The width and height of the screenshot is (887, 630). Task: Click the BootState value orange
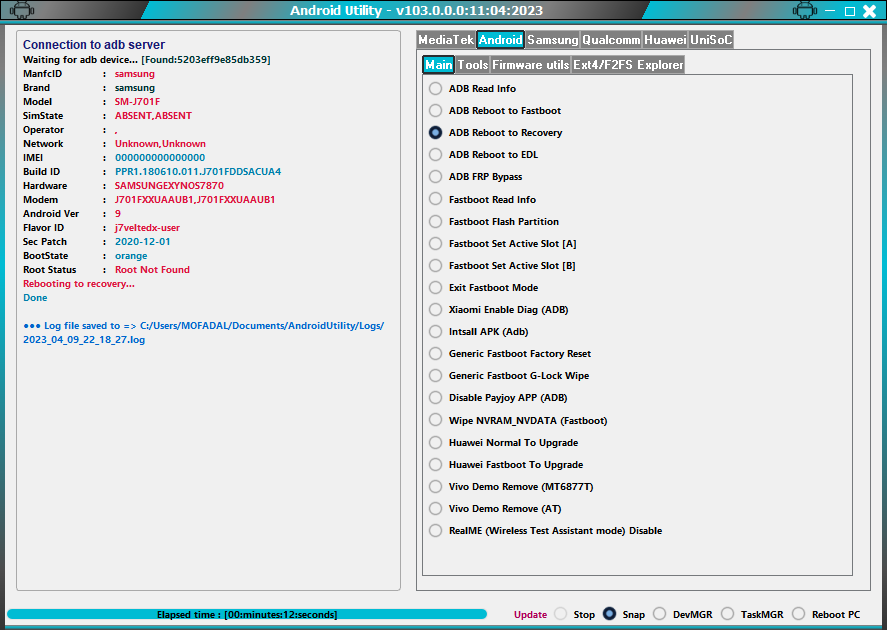point(131,256)
